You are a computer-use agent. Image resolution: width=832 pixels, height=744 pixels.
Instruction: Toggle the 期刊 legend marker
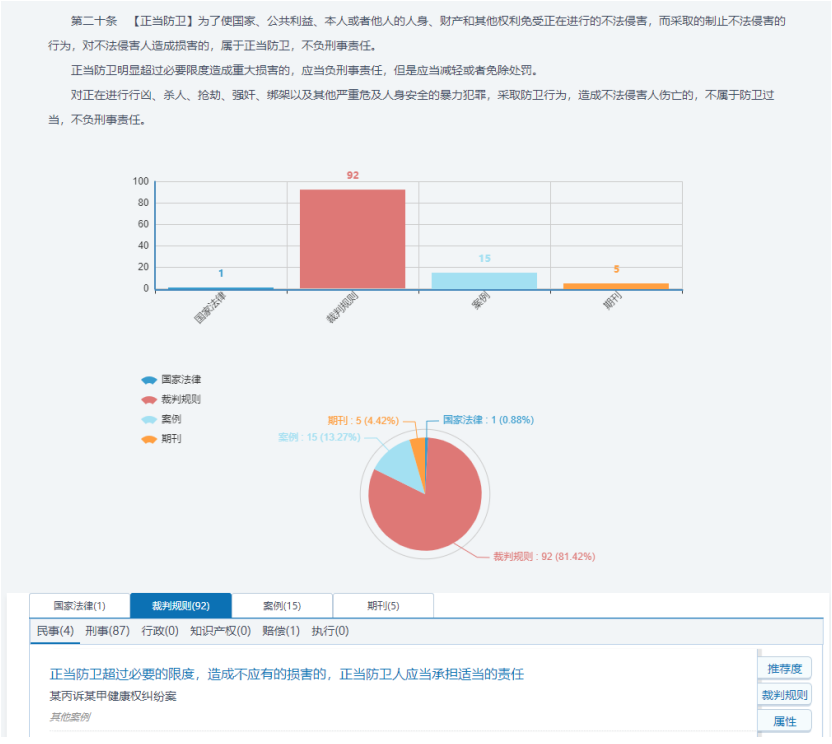[x=149, y=439]
